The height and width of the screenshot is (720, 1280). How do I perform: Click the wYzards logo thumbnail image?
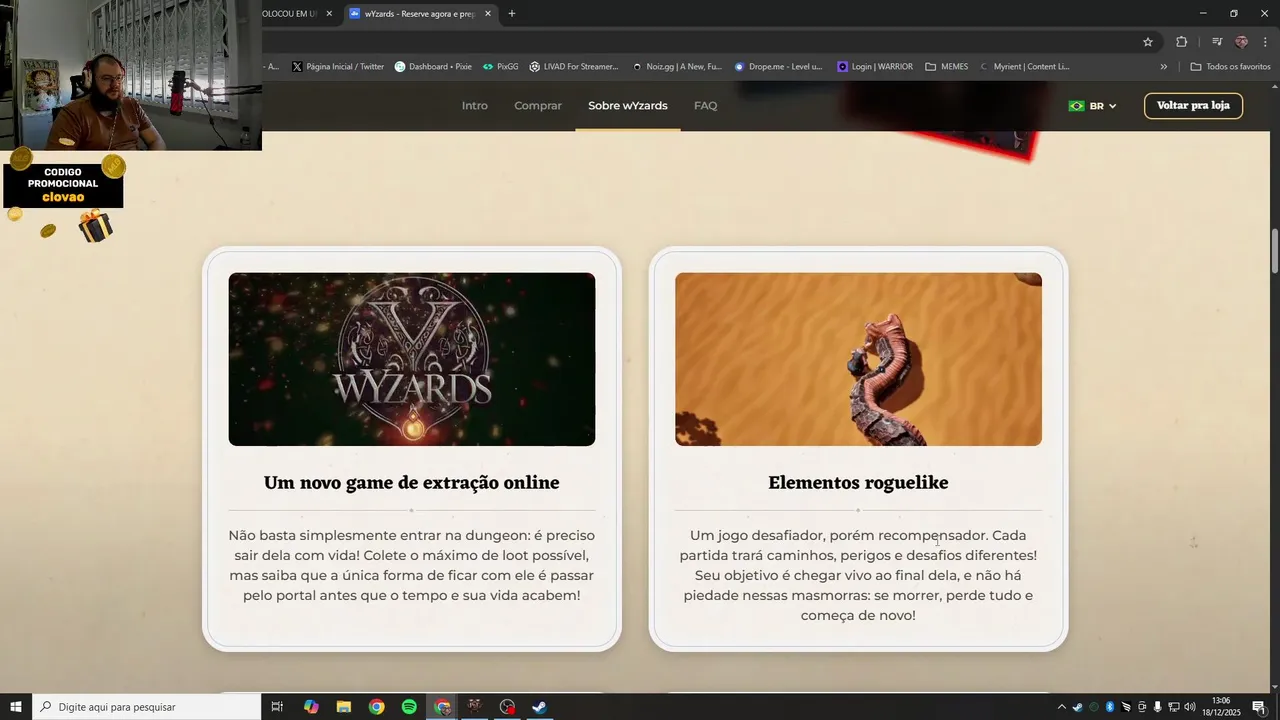pos(412,359)
